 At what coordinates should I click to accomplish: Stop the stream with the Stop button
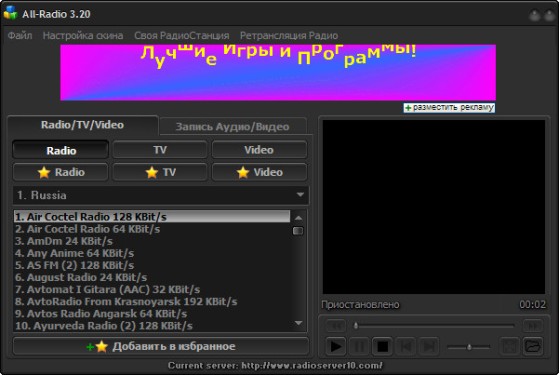pos(383,346)
